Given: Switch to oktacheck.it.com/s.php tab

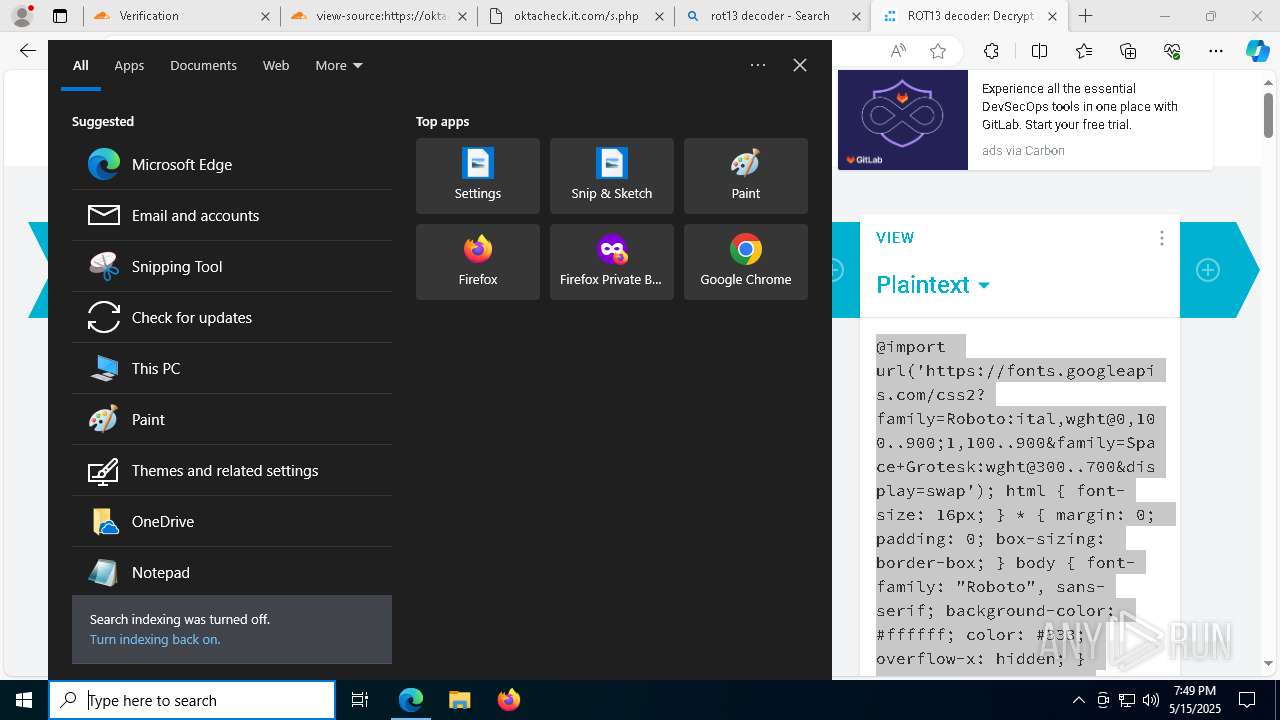Looking at the screenshot, I should 577,16.
